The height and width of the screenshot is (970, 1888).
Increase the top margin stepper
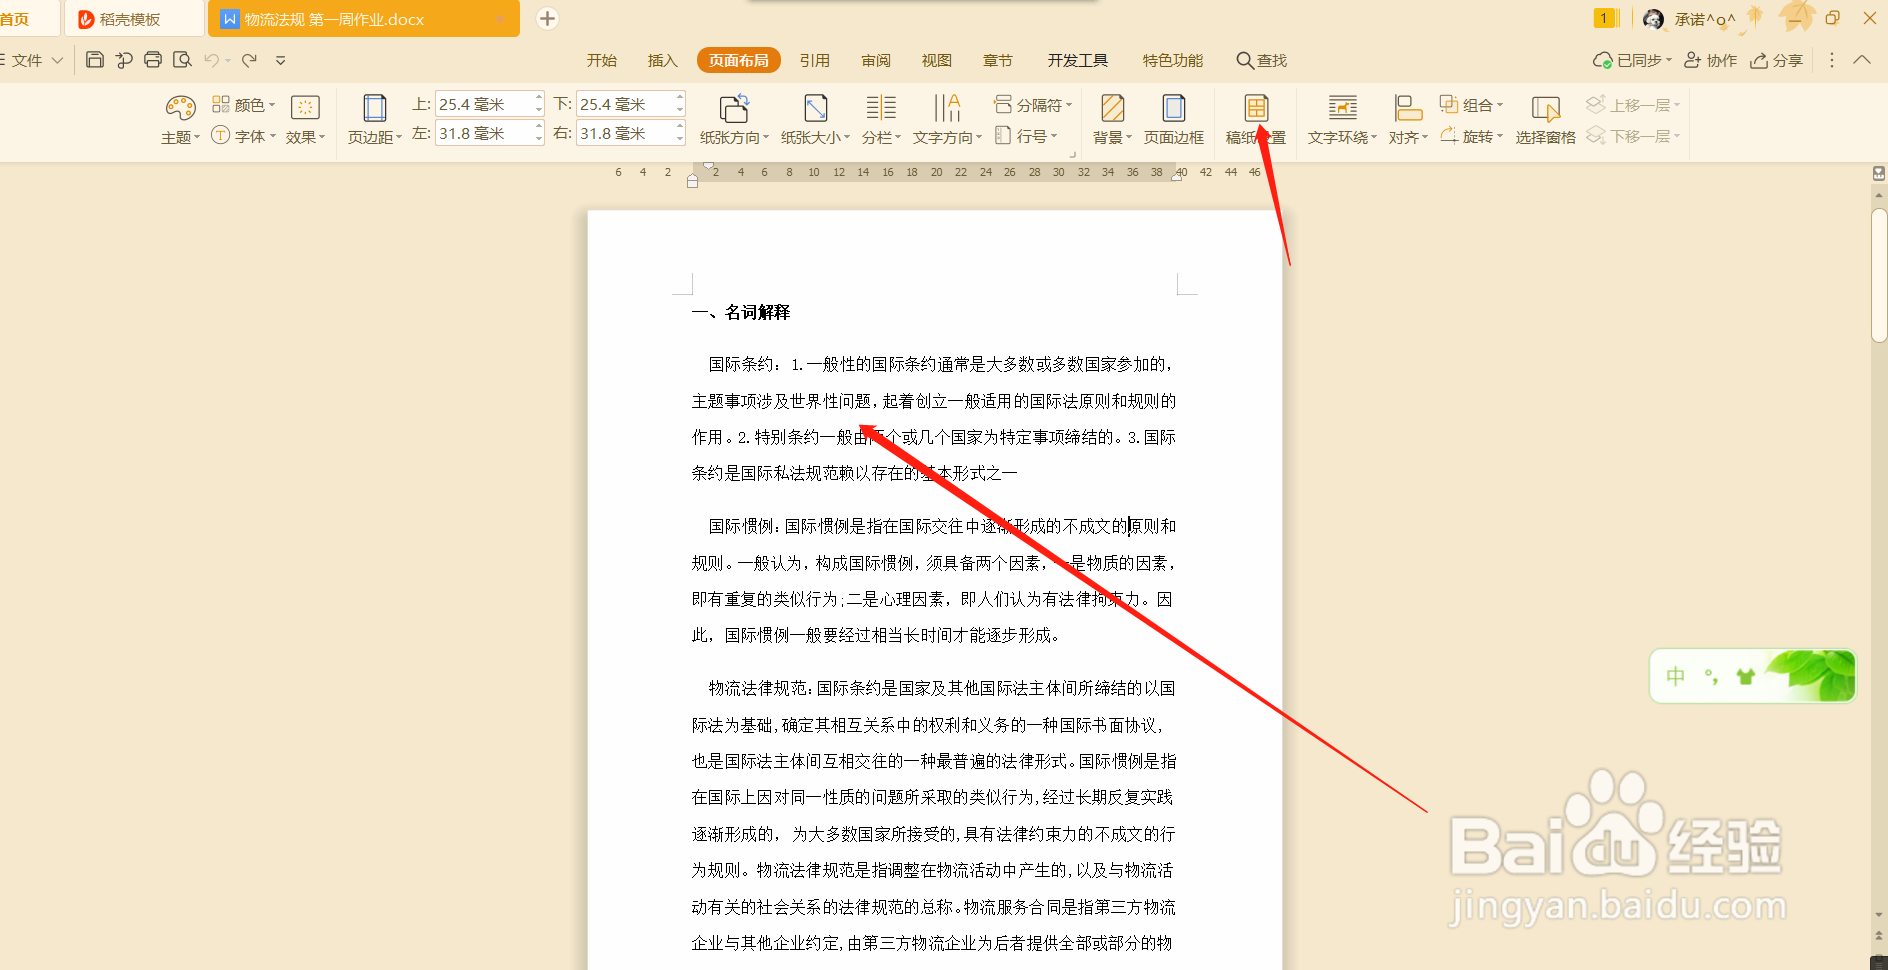click(x=539, y=98)
